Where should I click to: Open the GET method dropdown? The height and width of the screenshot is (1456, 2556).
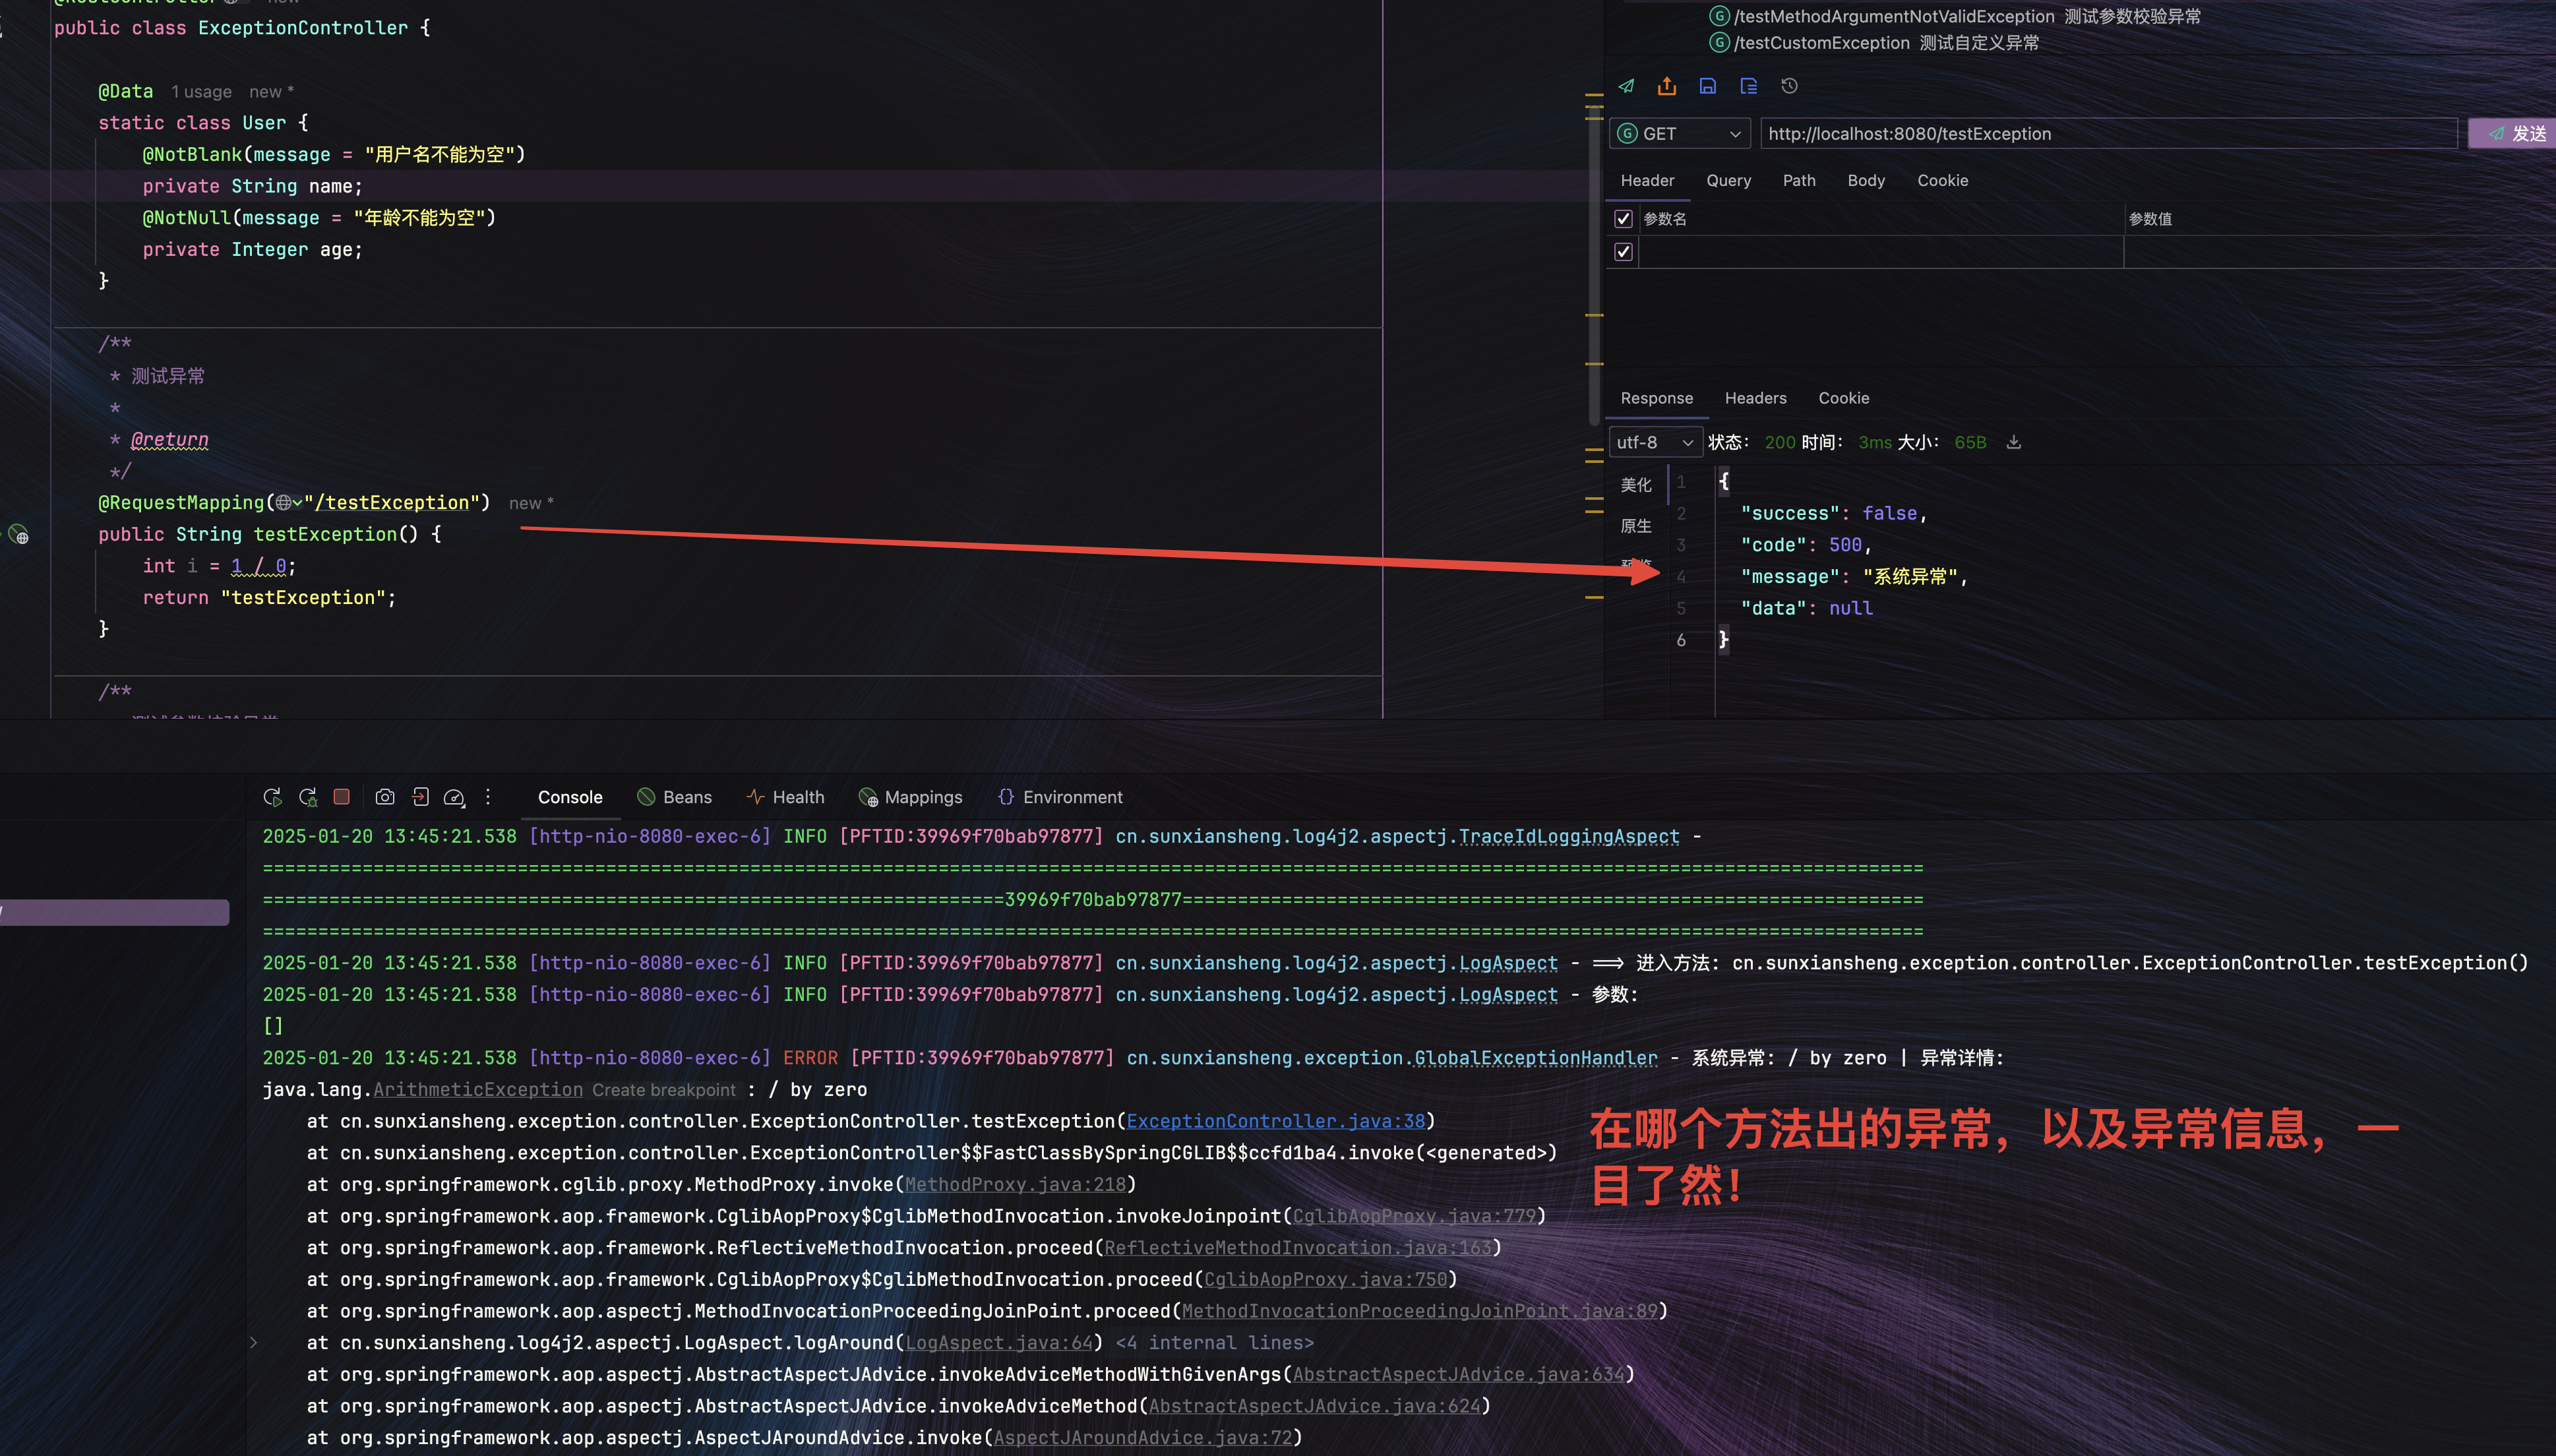coord(1680,134)
